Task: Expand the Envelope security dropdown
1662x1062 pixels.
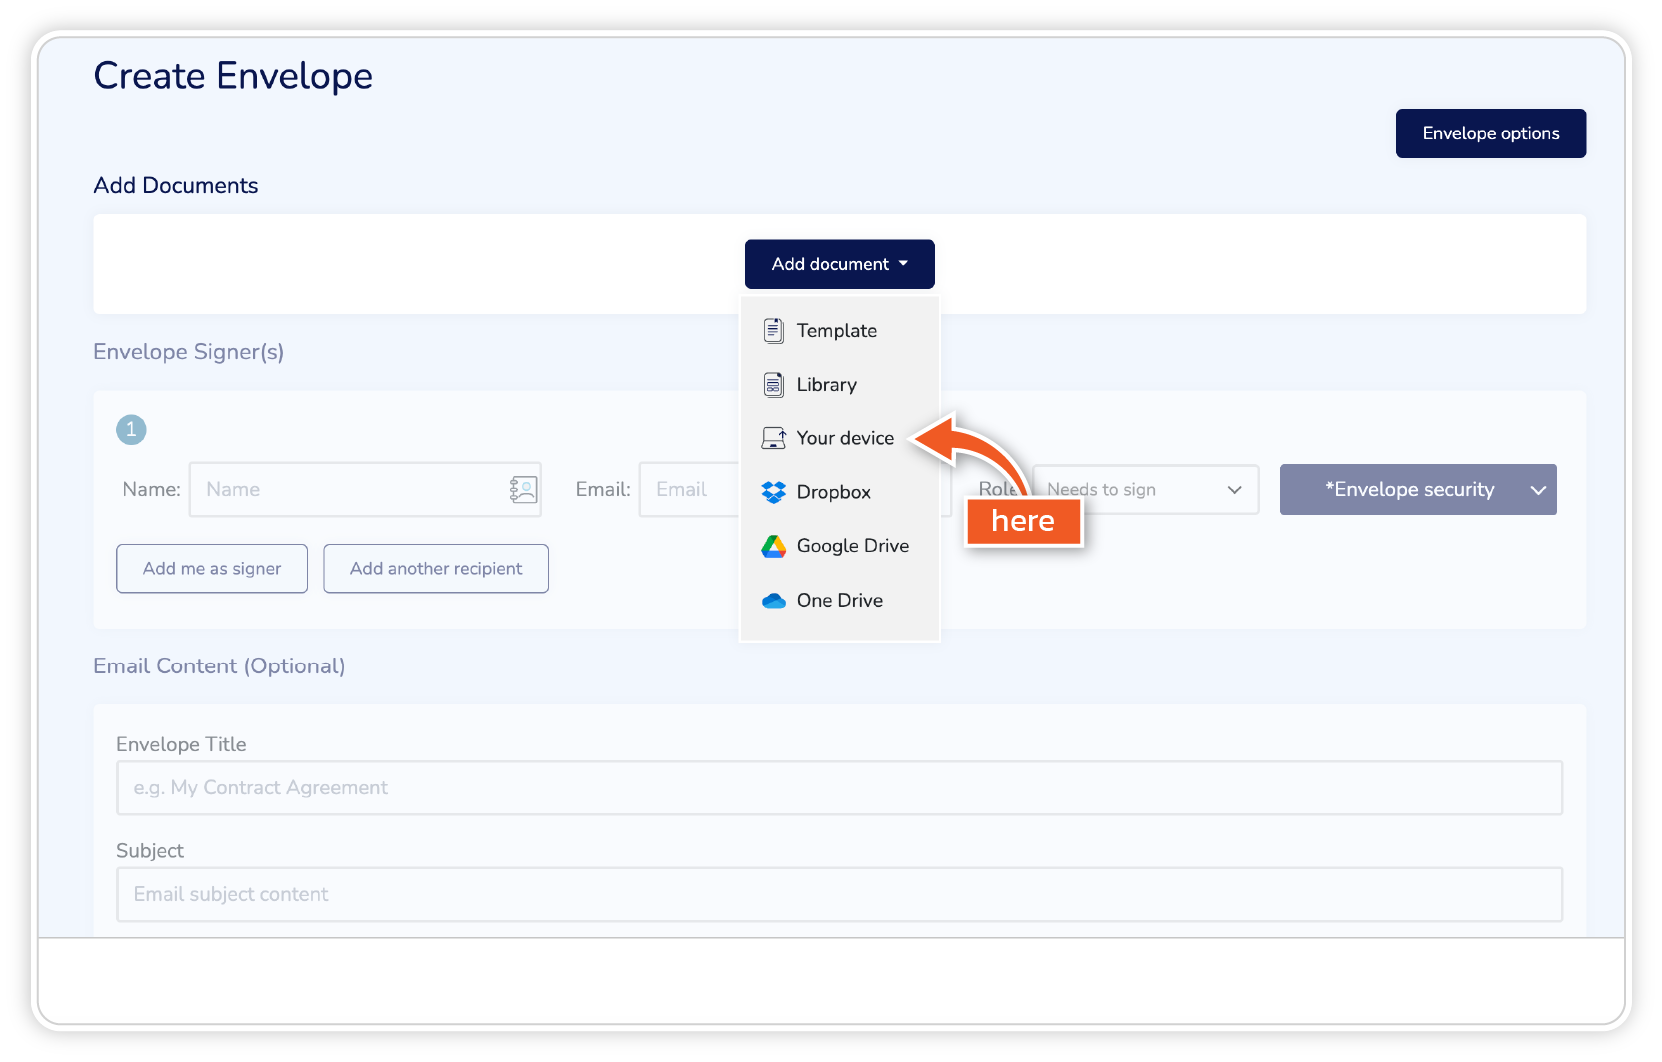Action: (x=1418, y=489)
